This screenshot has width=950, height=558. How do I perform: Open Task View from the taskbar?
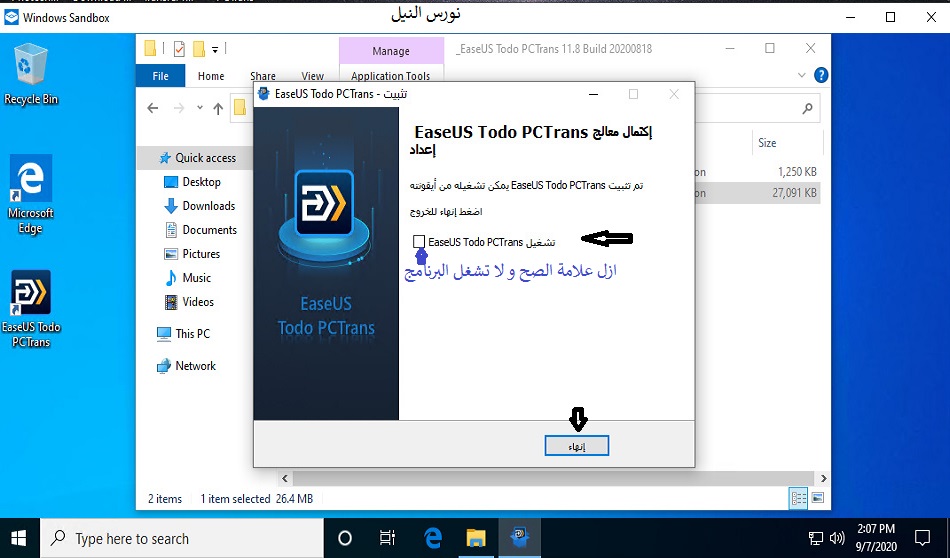click(388, 538)
